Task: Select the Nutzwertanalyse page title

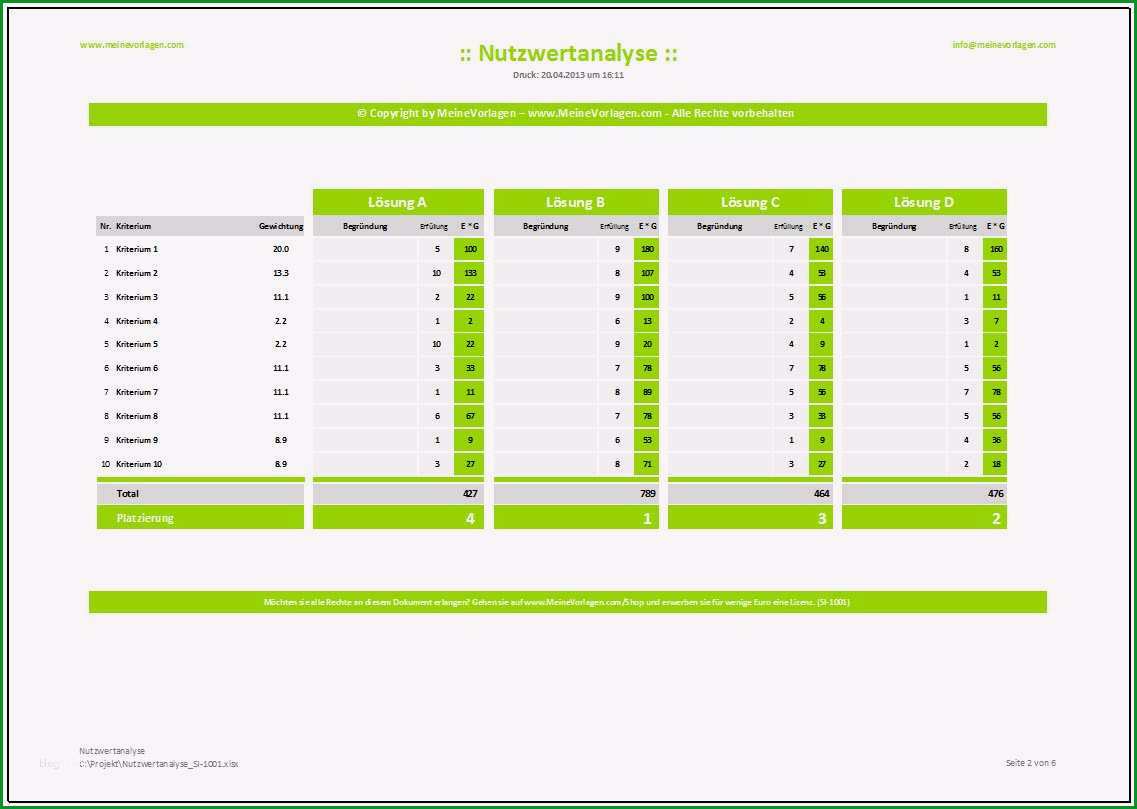Action: pyautogui.click(x=568, y=53)
